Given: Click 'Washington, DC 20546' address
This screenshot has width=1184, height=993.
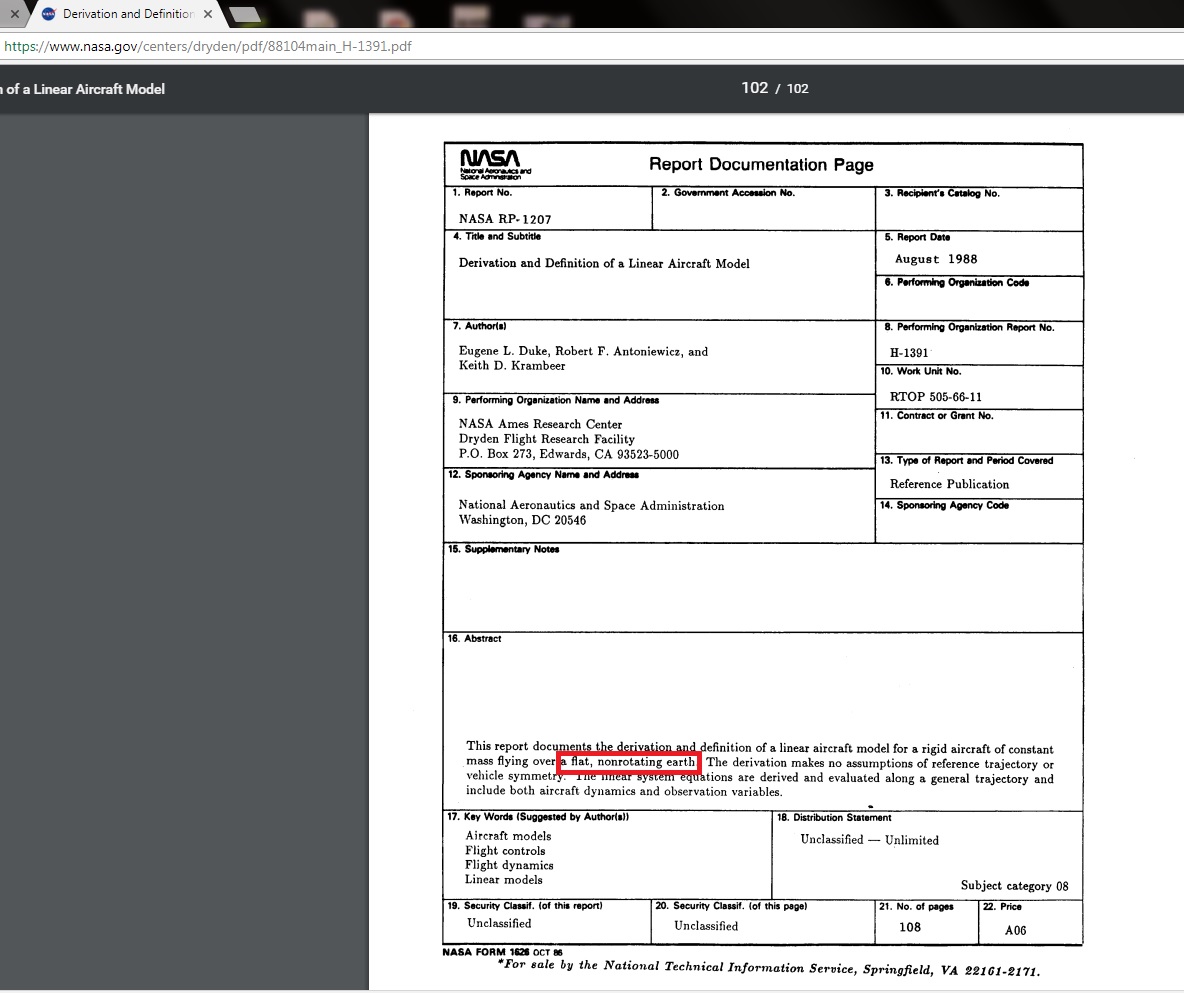Looking at the screenshot, I should point(523,520).
